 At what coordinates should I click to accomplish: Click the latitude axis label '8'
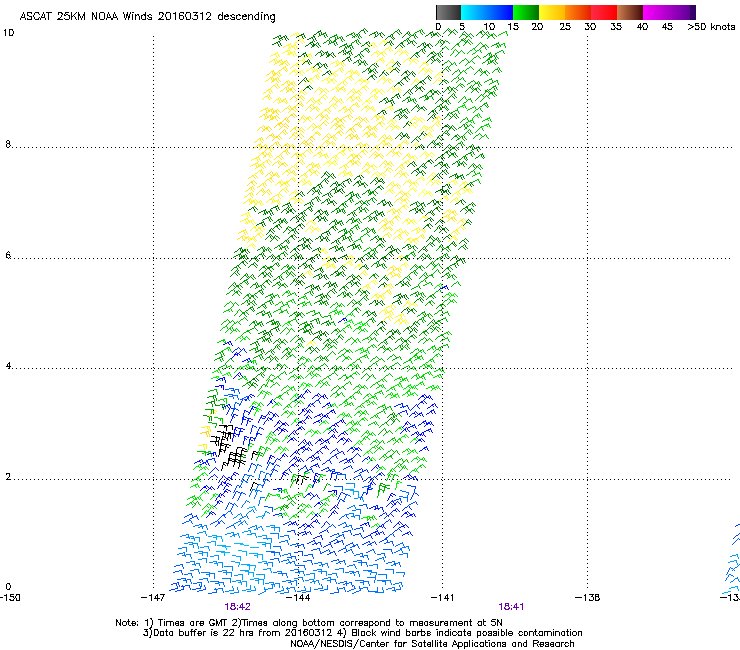pos(8,144)
